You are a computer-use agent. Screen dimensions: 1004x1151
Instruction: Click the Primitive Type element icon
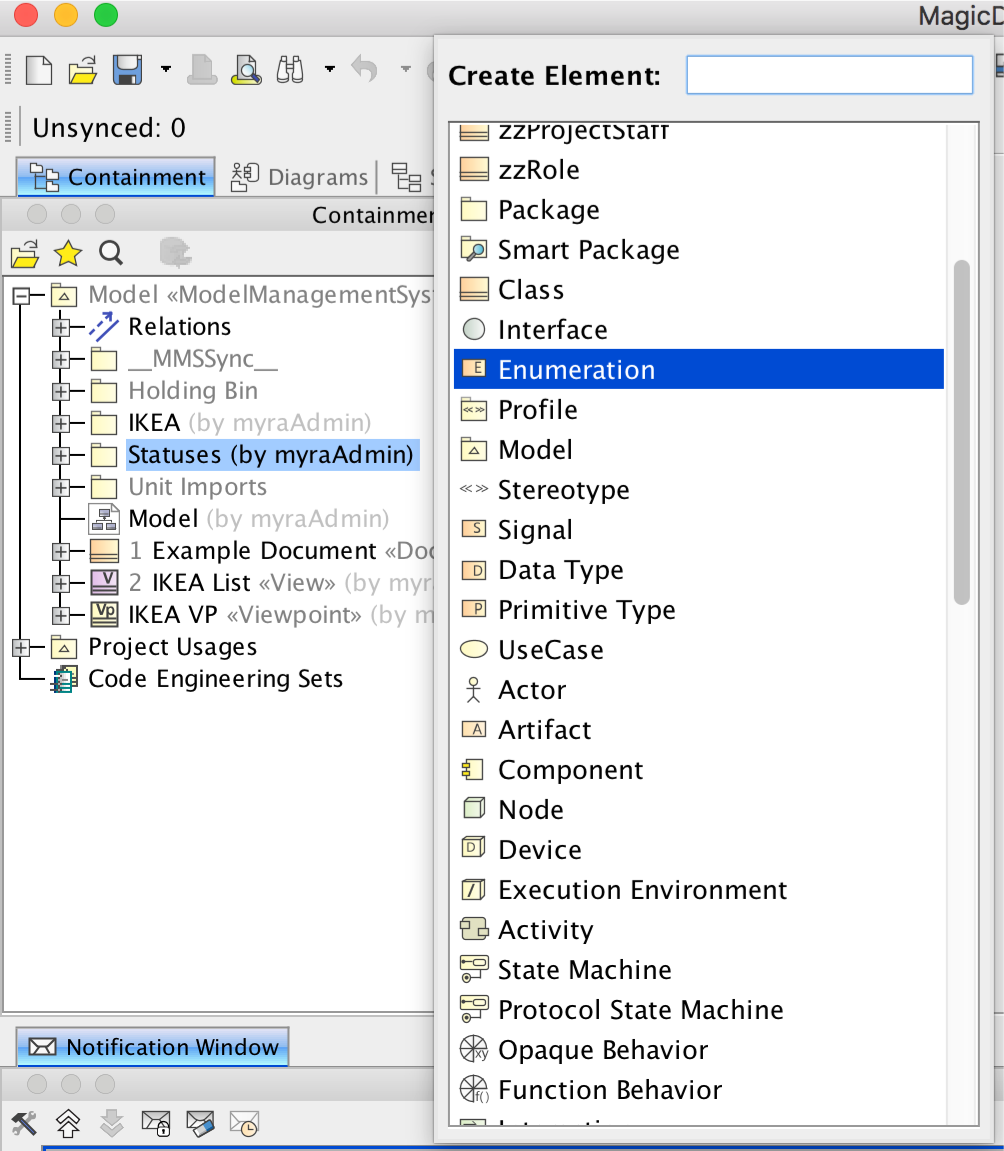[x=473, y=609]
